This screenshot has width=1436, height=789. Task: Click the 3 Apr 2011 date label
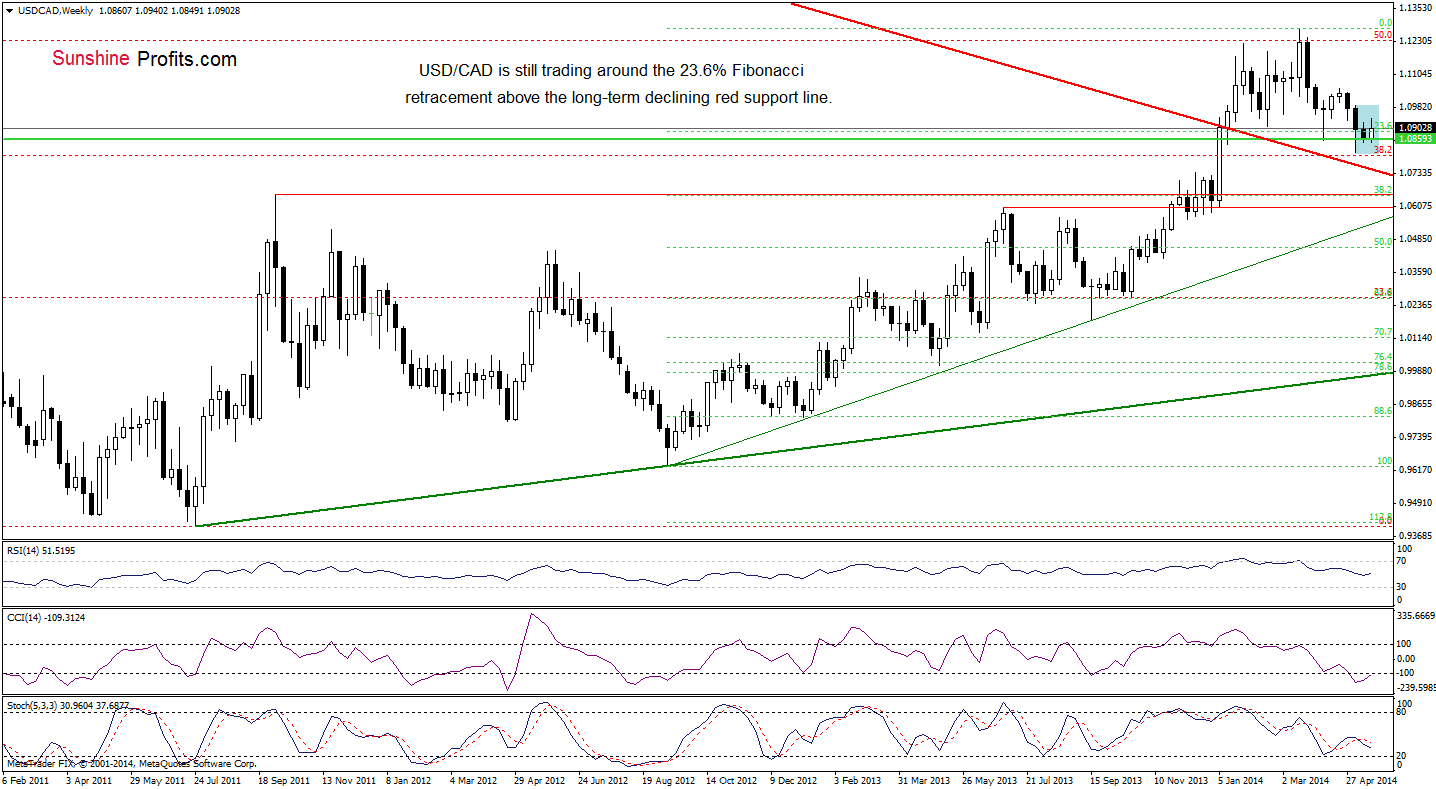(90, 779)
